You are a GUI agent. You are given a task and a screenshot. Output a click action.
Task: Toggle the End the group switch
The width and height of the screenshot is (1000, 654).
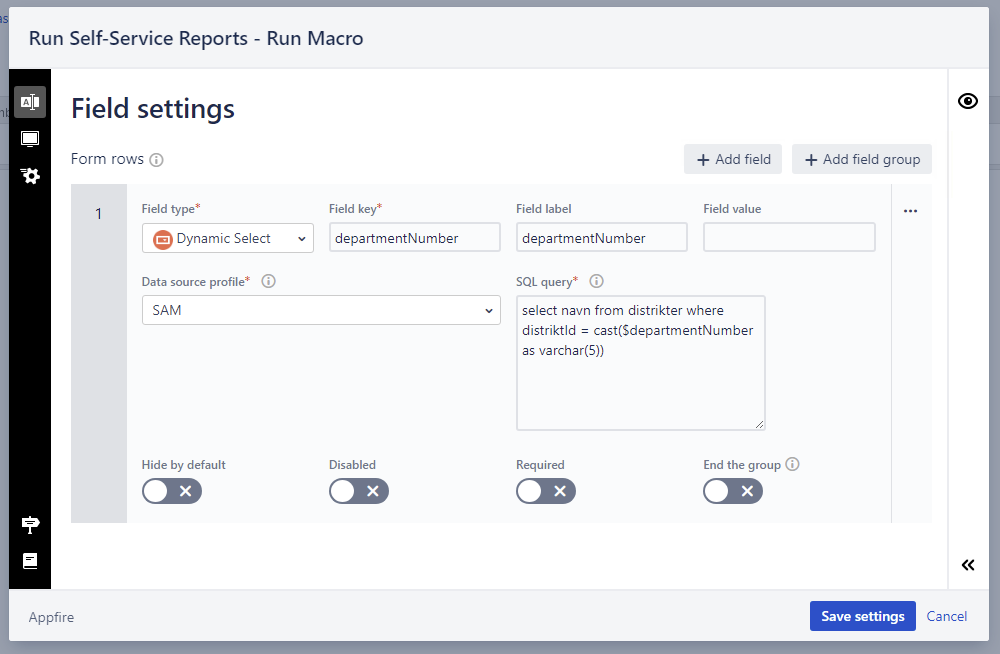[x=733, y=491]
